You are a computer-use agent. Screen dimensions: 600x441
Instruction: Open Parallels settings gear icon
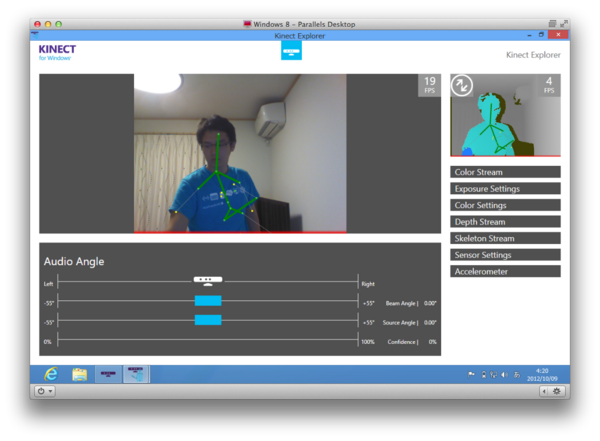point(557,391)
